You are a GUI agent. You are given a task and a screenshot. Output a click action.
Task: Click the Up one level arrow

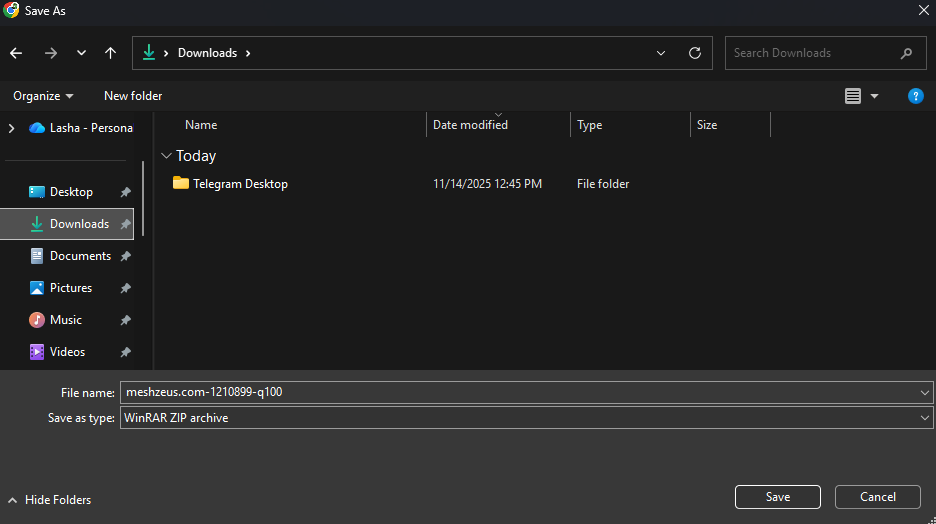(110, 53)
